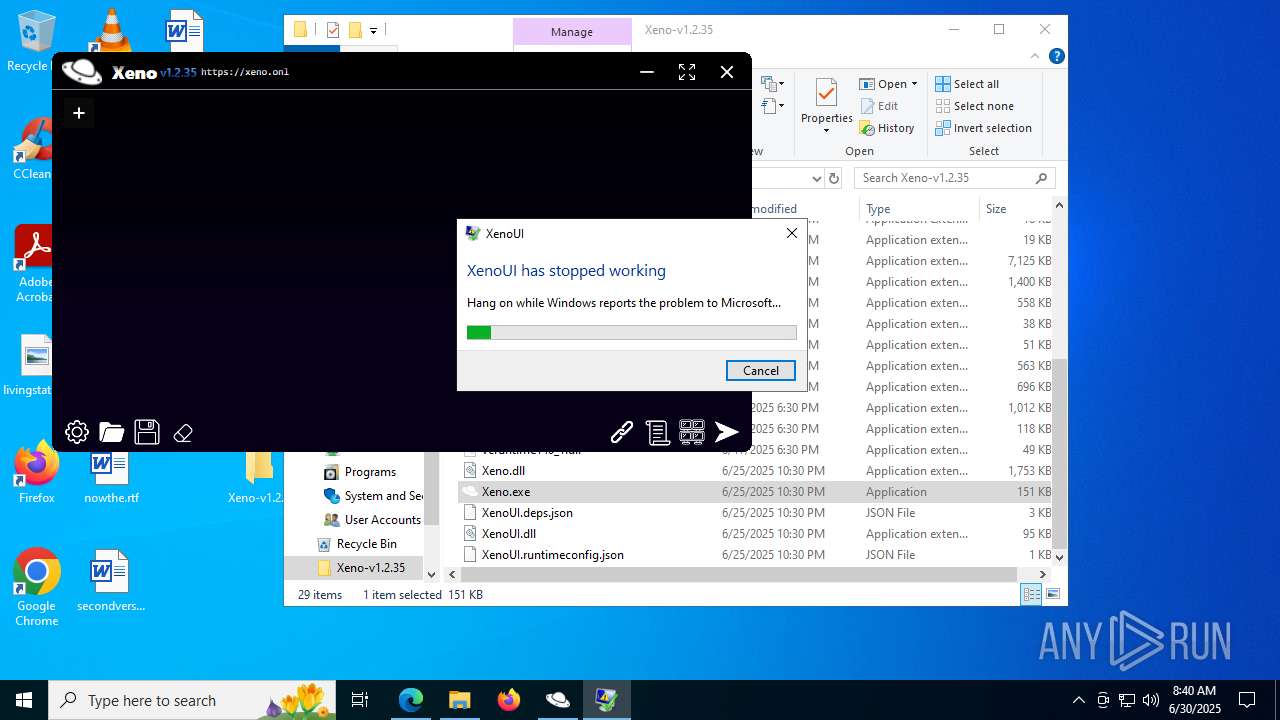Open the notification center
1280x720 pixels.
click(1247, 700)
